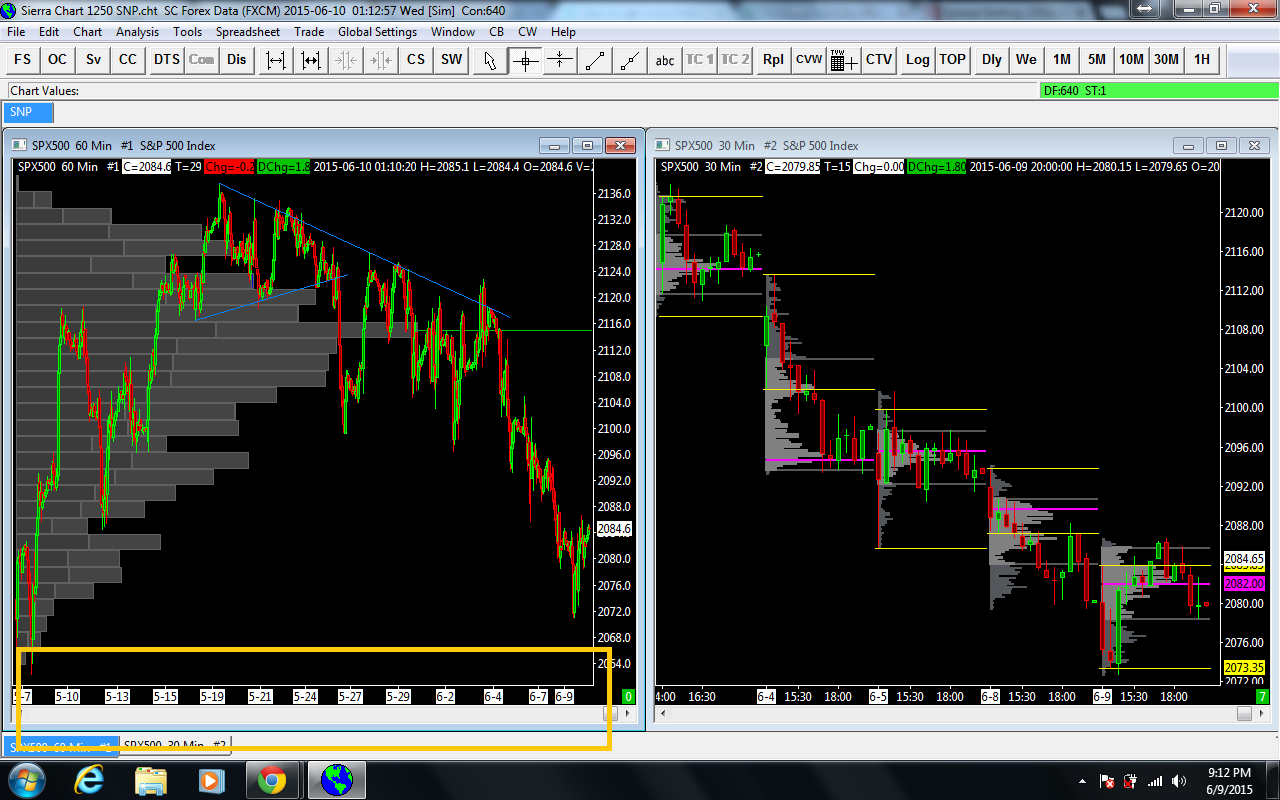The image size is (1280, 800).
Task: Select the crosshair chart values tool
Action: tap(525, 59)
